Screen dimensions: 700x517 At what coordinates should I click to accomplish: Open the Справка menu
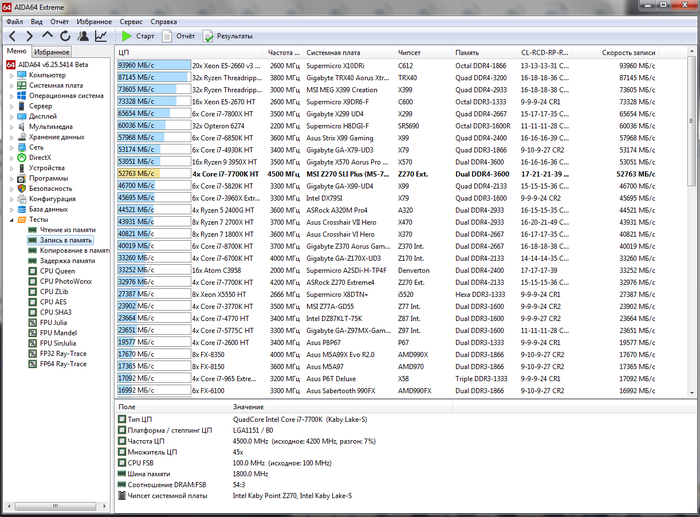click(164, 21)
